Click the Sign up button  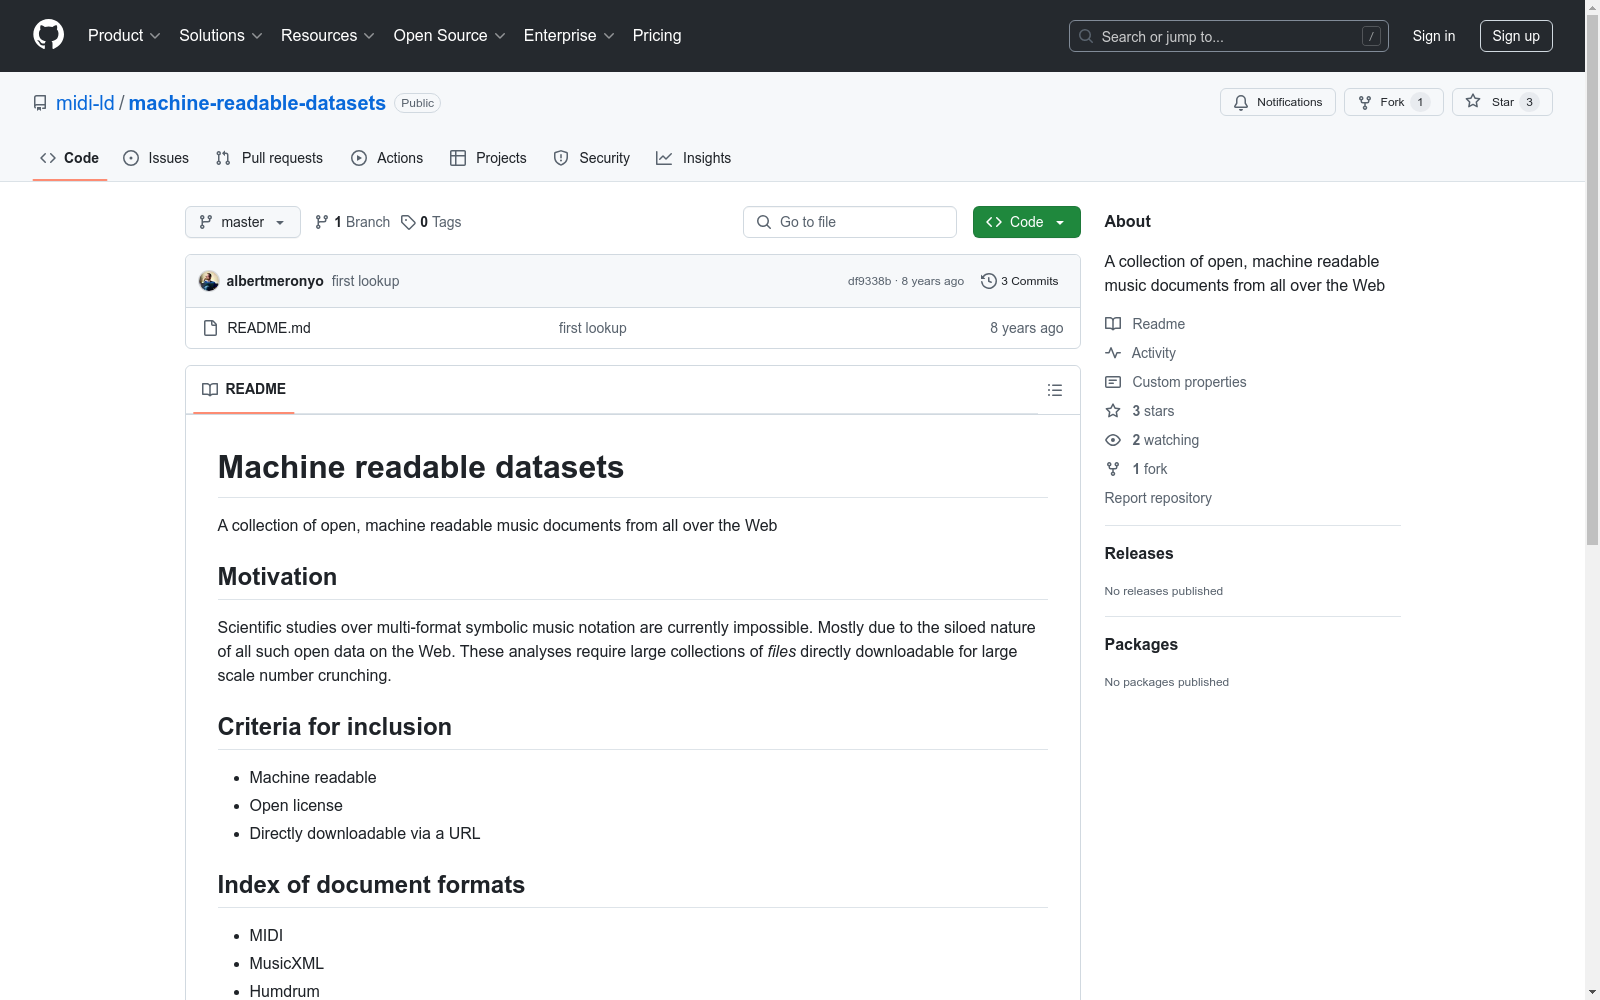click(x=1516, y=36)
